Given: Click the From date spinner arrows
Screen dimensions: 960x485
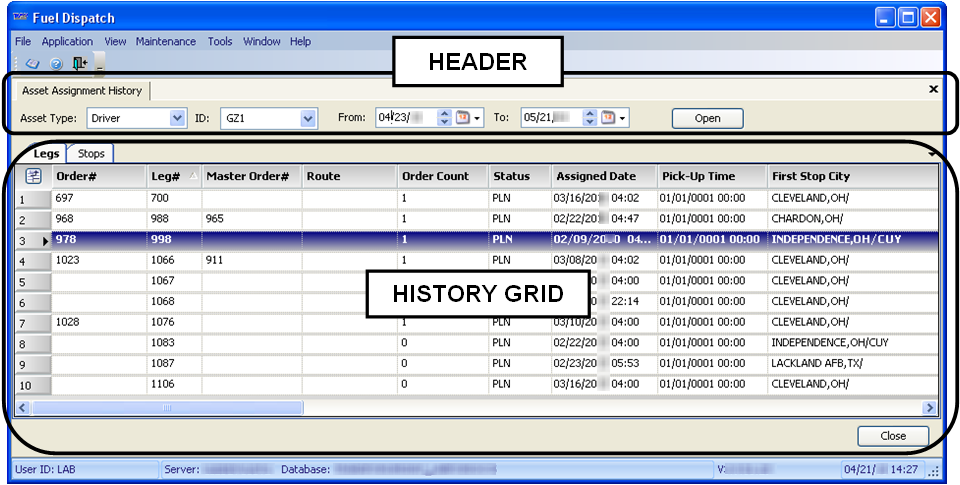Looking at the screenshot, I should pos(445,118).
